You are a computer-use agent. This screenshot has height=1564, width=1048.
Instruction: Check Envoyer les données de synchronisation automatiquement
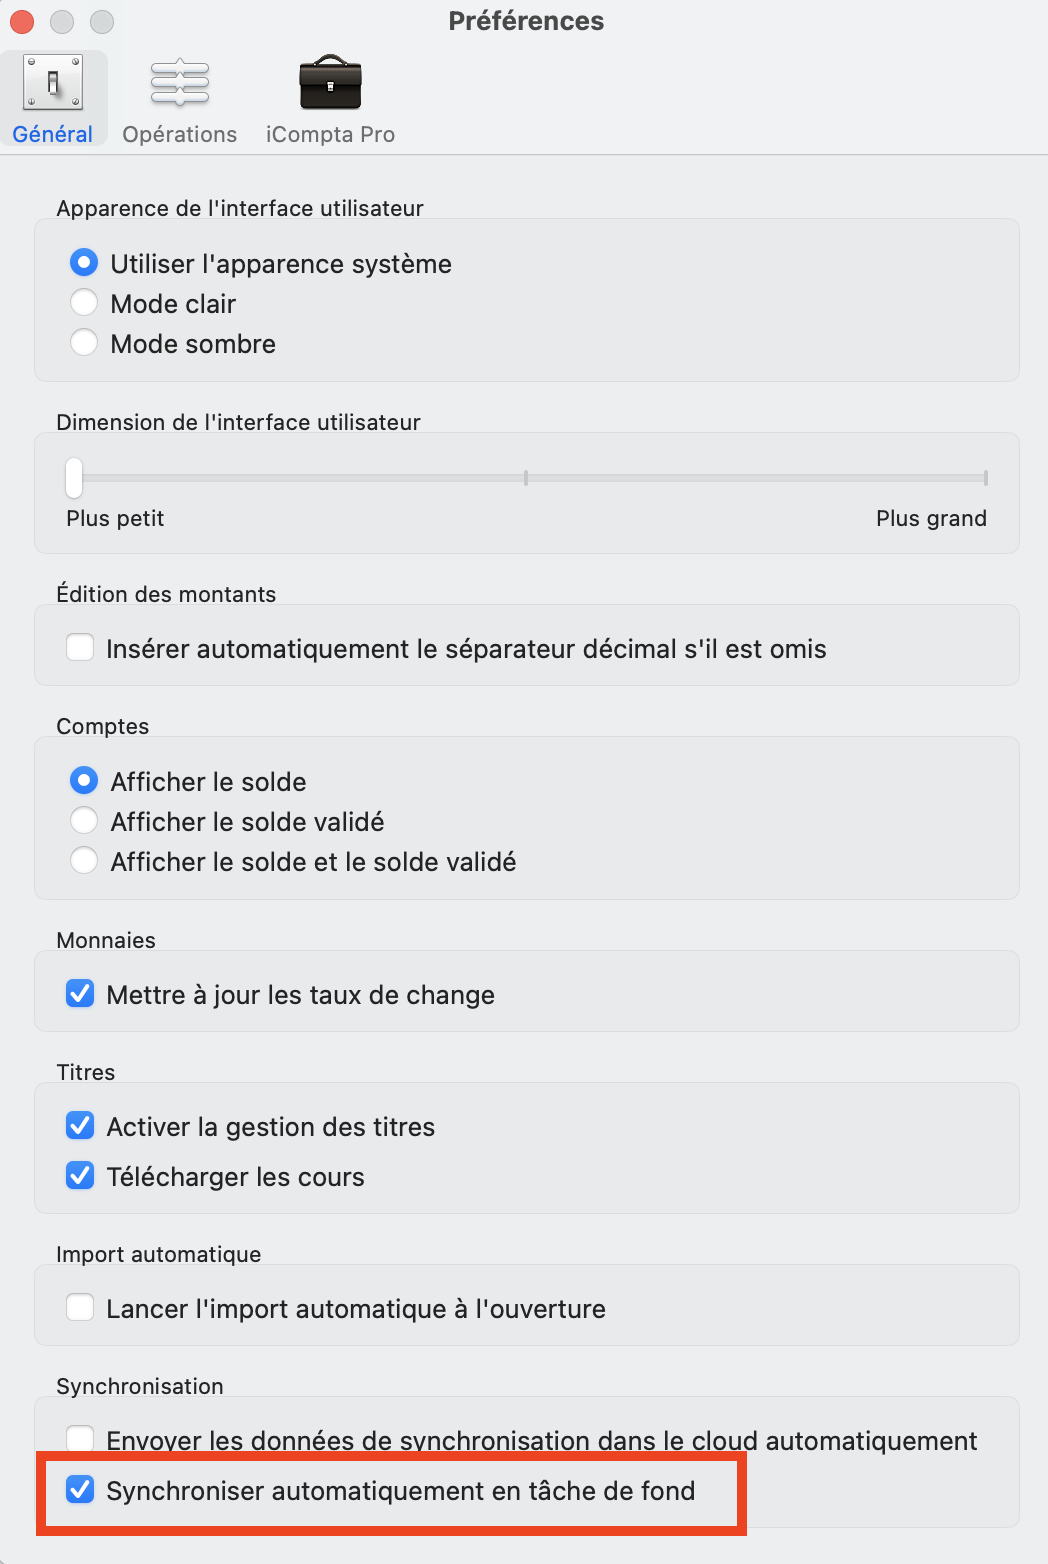pos(80,1438)
